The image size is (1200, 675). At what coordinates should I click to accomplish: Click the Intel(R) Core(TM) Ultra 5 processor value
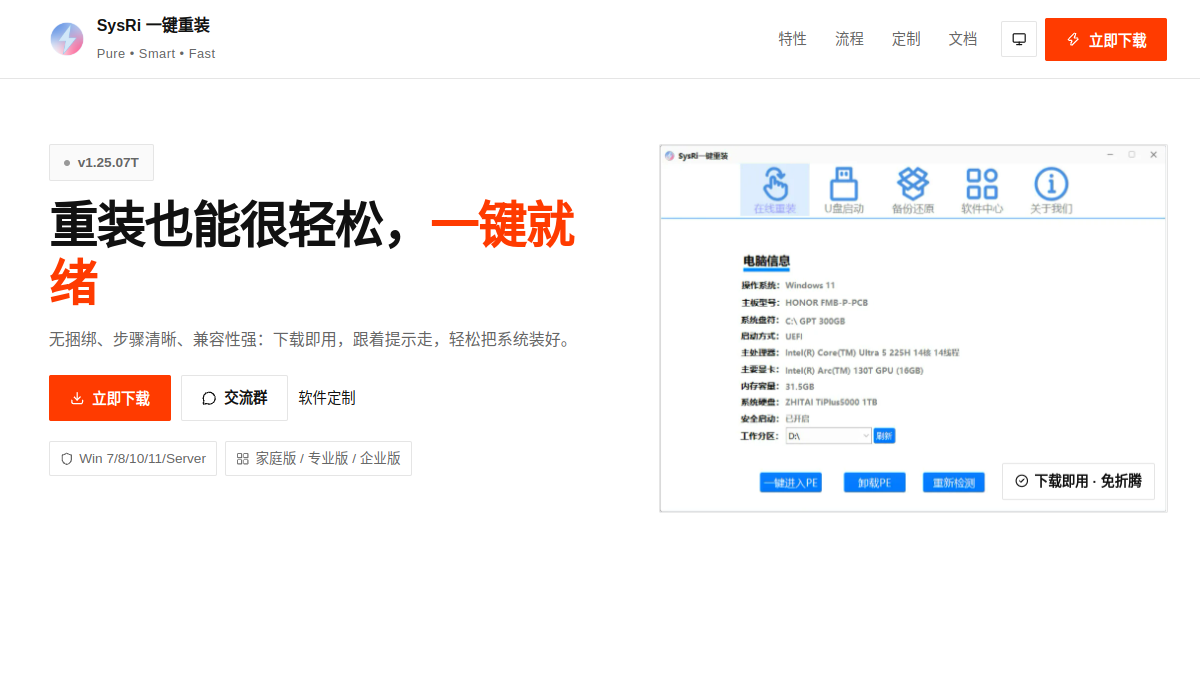click(872, 353)
